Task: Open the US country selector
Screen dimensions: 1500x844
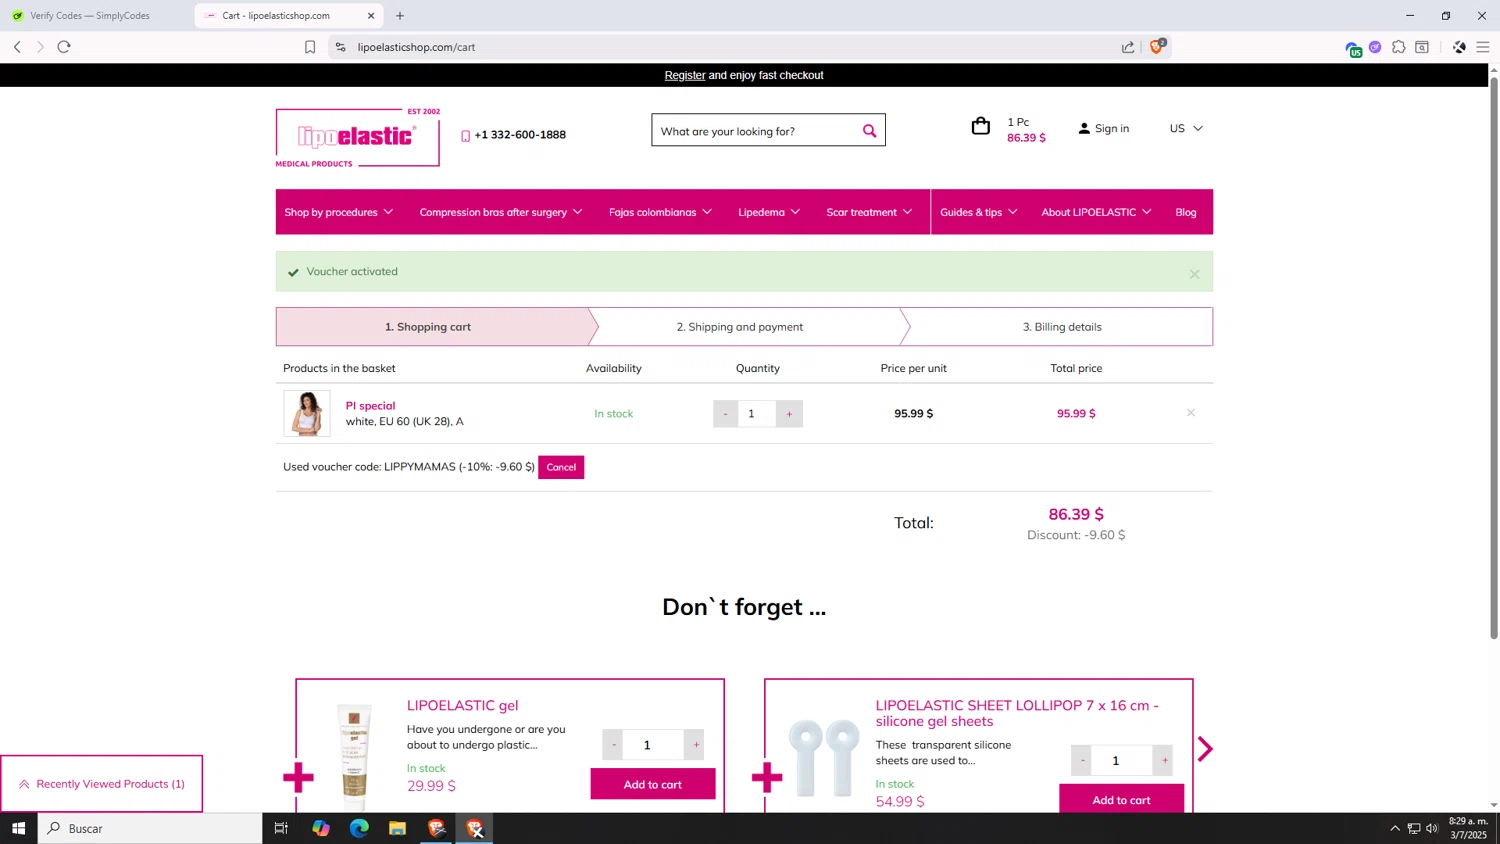Action: [x=1186, y=128]
